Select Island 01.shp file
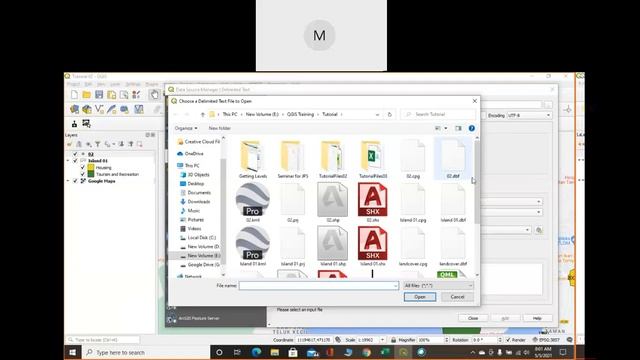640x360 pixels. 333,247
